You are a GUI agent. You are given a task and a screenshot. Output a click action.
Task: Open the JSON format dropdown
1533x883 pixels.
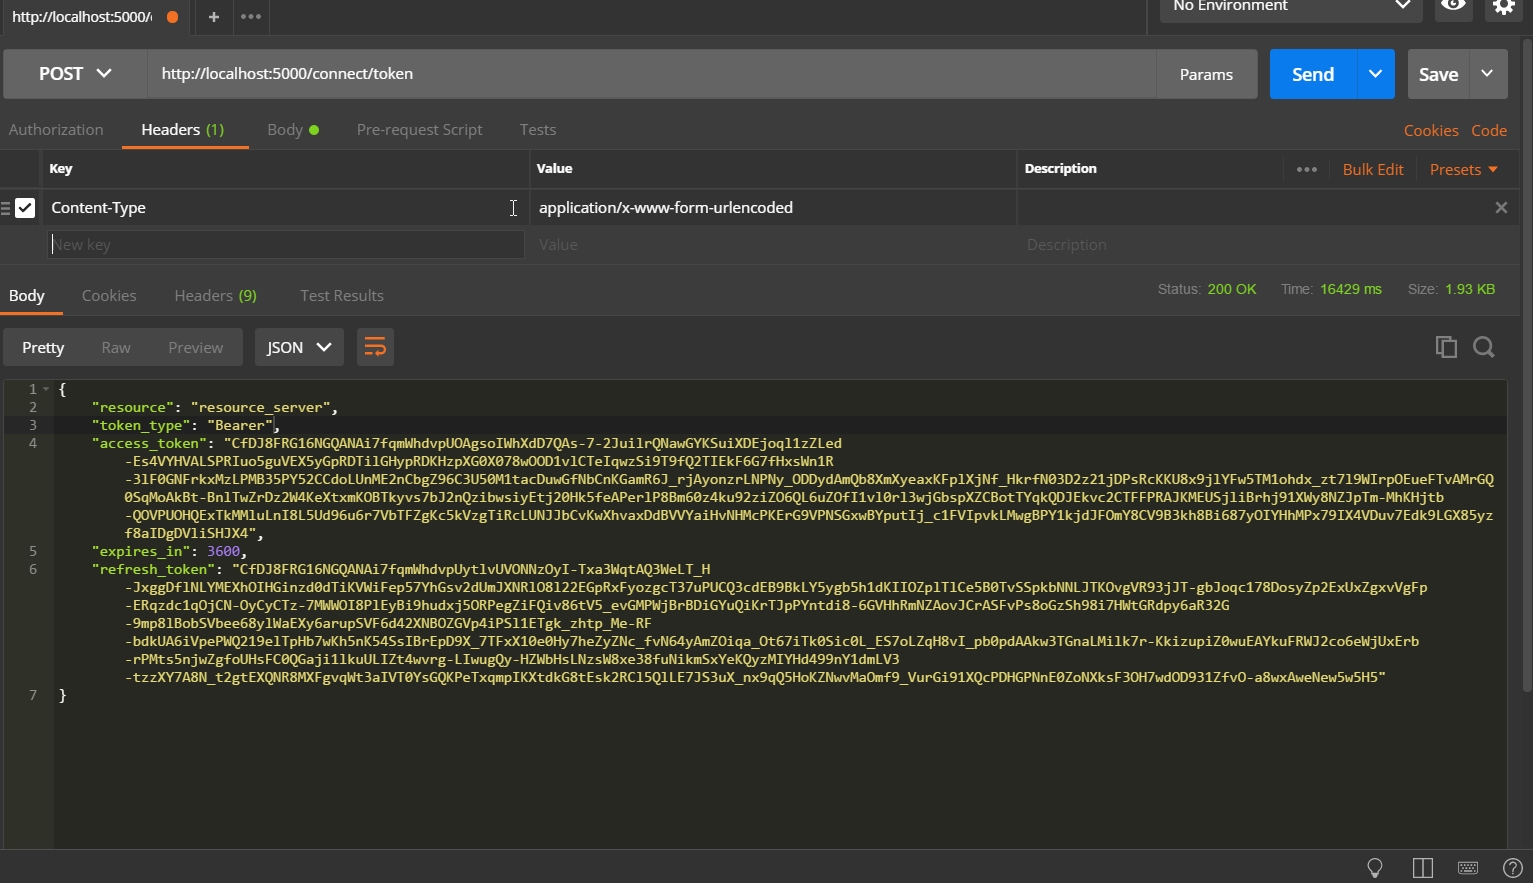pos(299,347)
